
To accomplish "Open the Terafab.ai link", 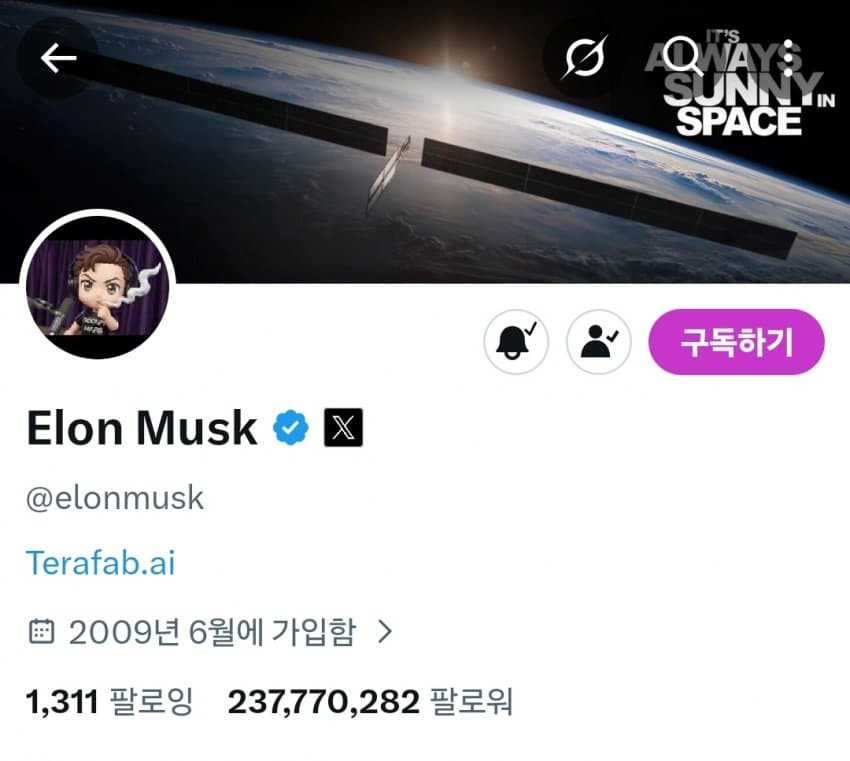I will 101,563.
